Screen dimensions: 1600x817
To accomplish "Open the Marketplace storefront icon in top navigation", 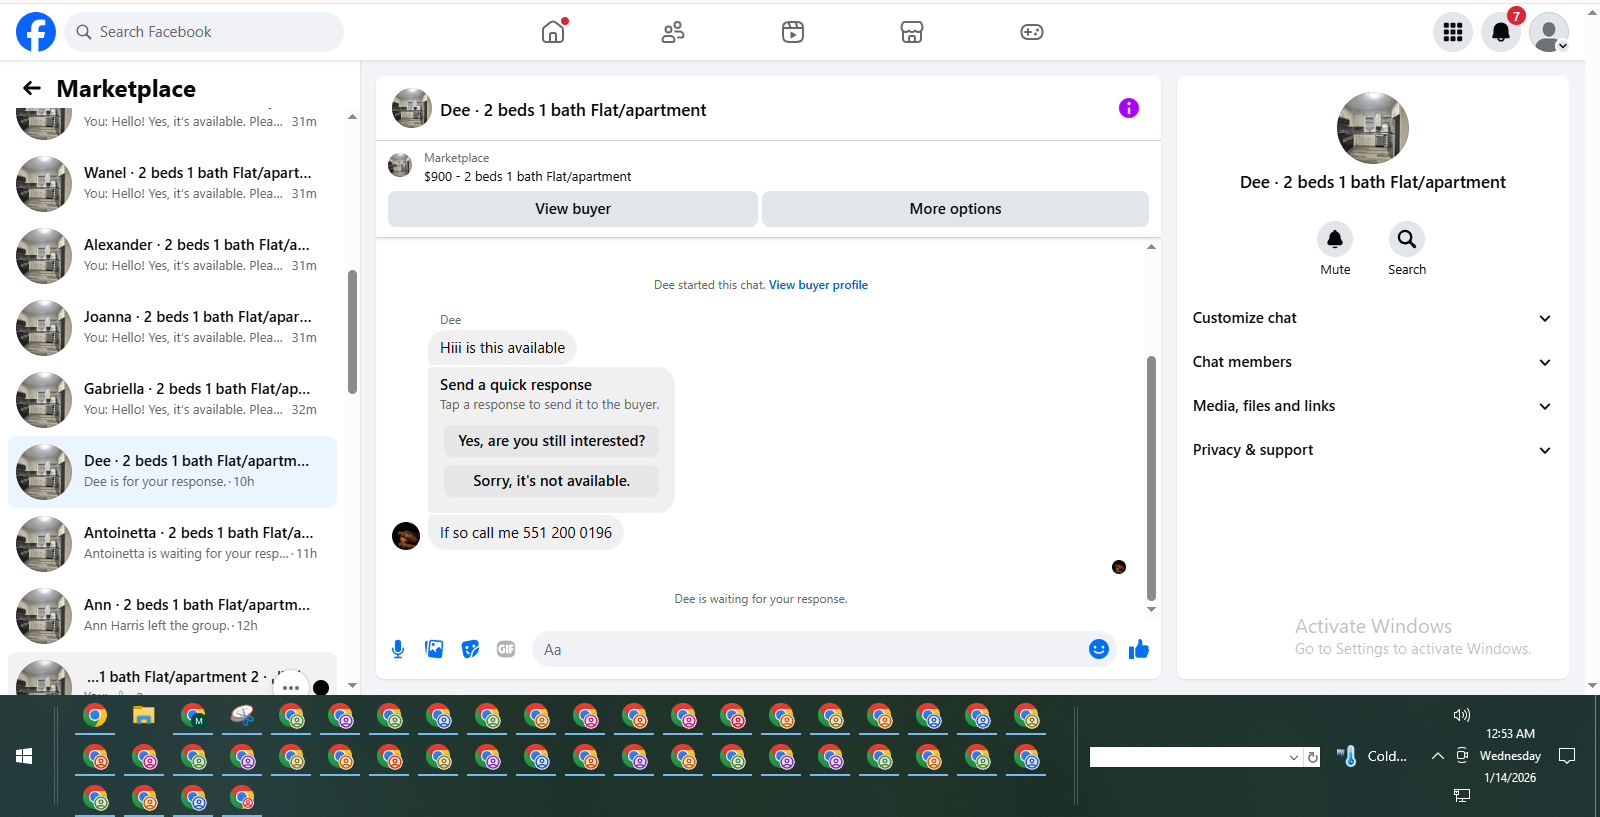I will point(912,32).
